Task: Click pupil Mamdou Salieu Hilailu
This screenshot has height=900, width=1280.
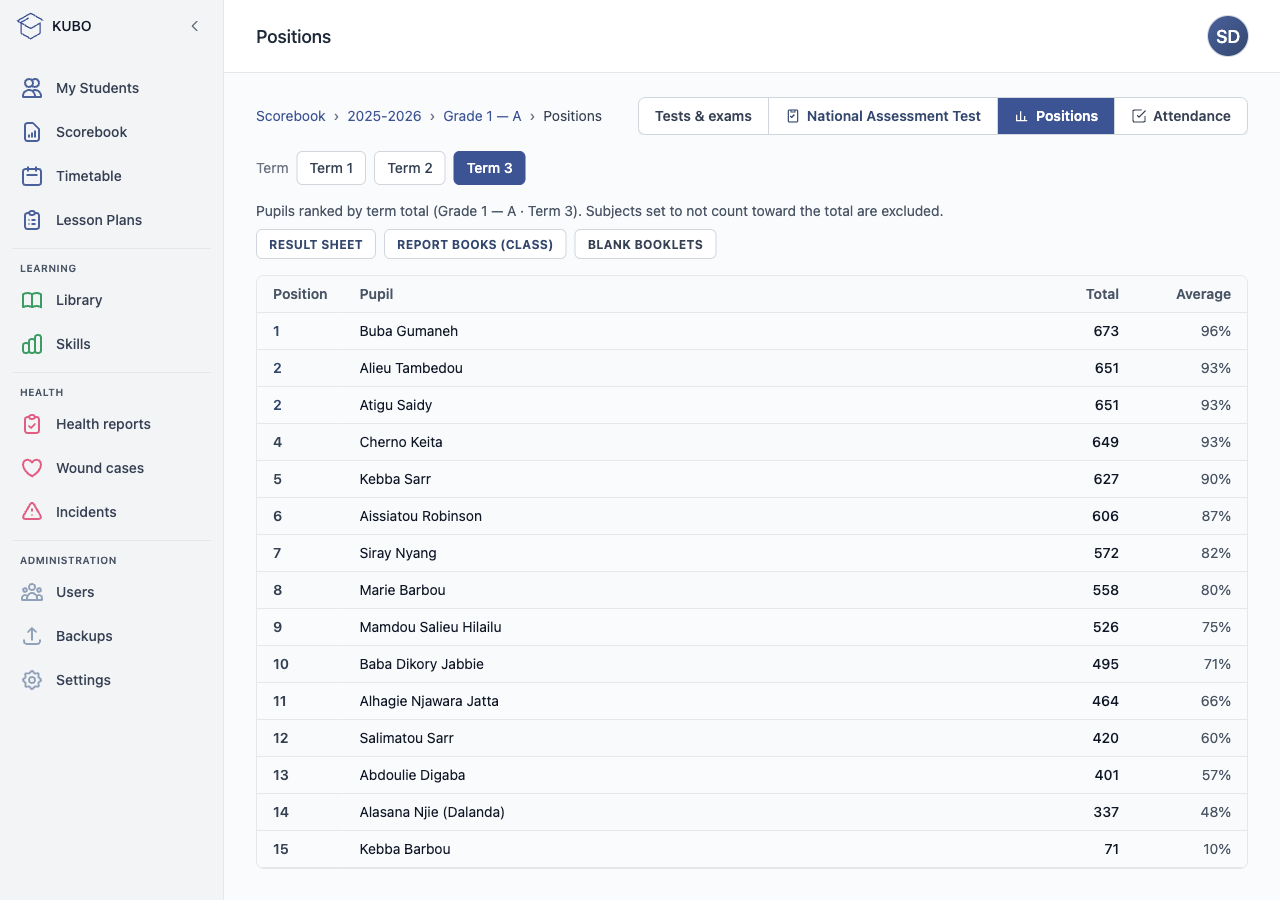Action: (x=430, y=627)
